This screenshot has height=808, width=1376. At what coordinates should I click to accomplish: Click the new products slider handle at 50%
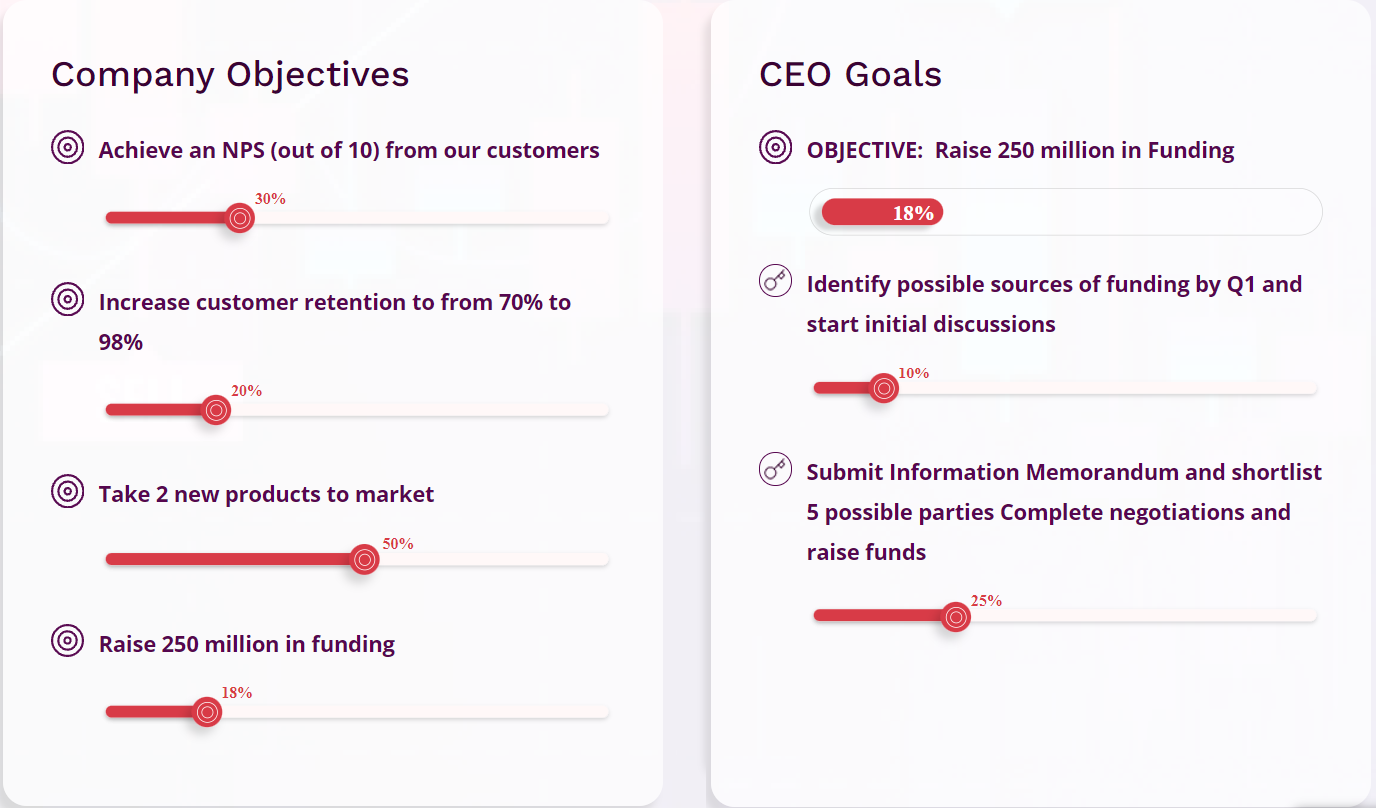[x=365, y=559]
